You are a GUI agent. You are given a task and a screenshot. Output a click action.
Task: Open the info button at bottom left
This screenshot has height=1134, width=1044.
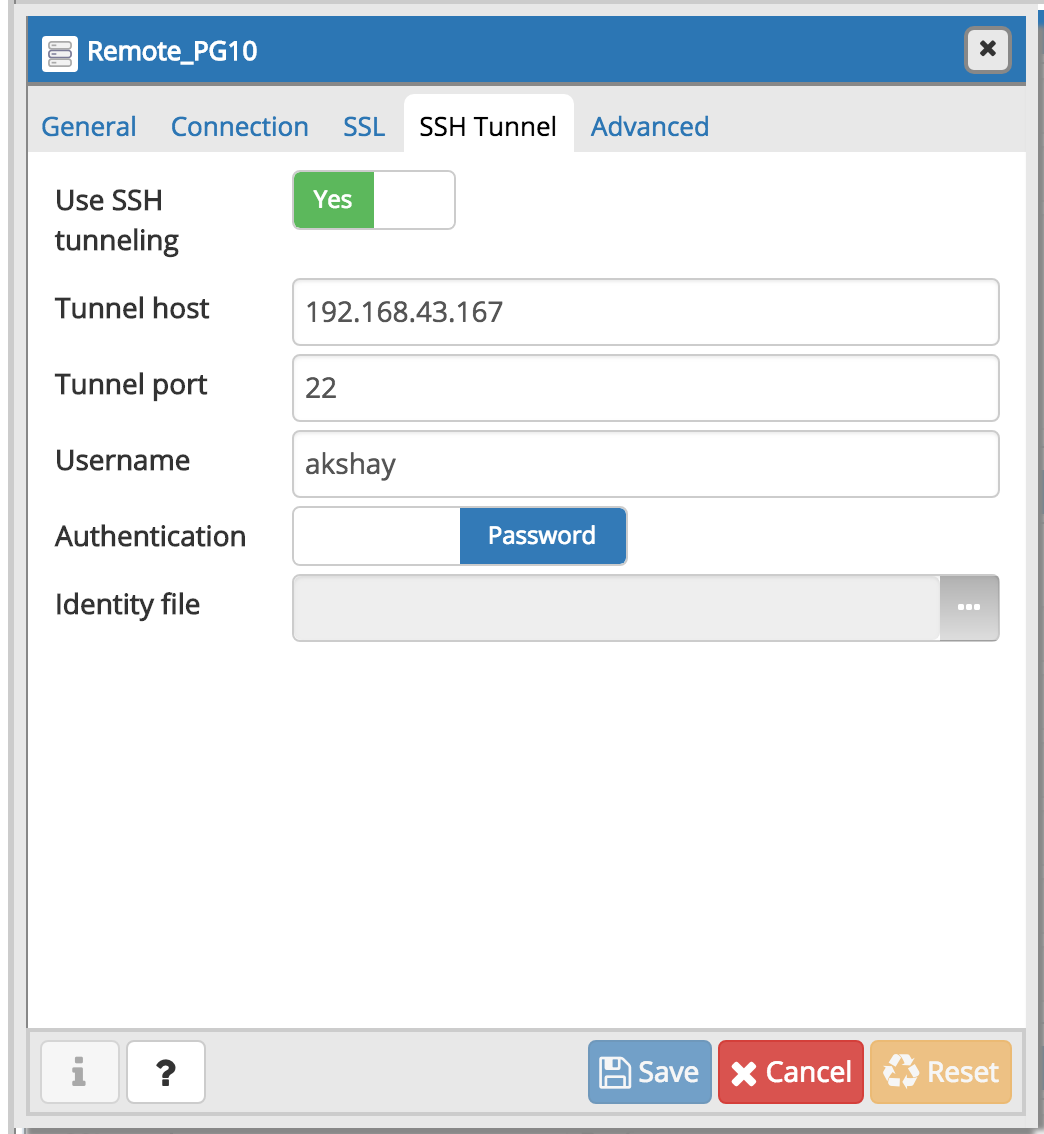(79, 1072)
